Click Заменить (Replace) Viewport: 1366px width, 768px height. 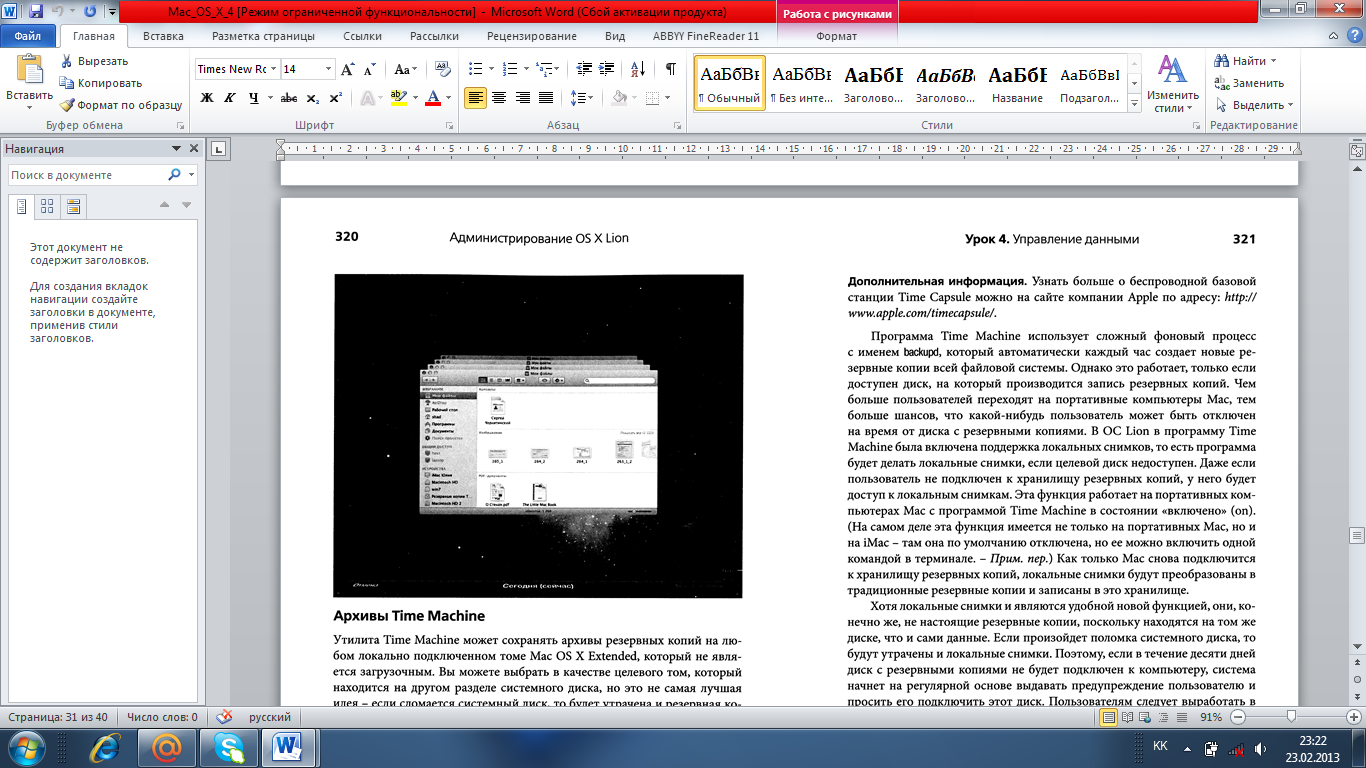[1249, 83]
